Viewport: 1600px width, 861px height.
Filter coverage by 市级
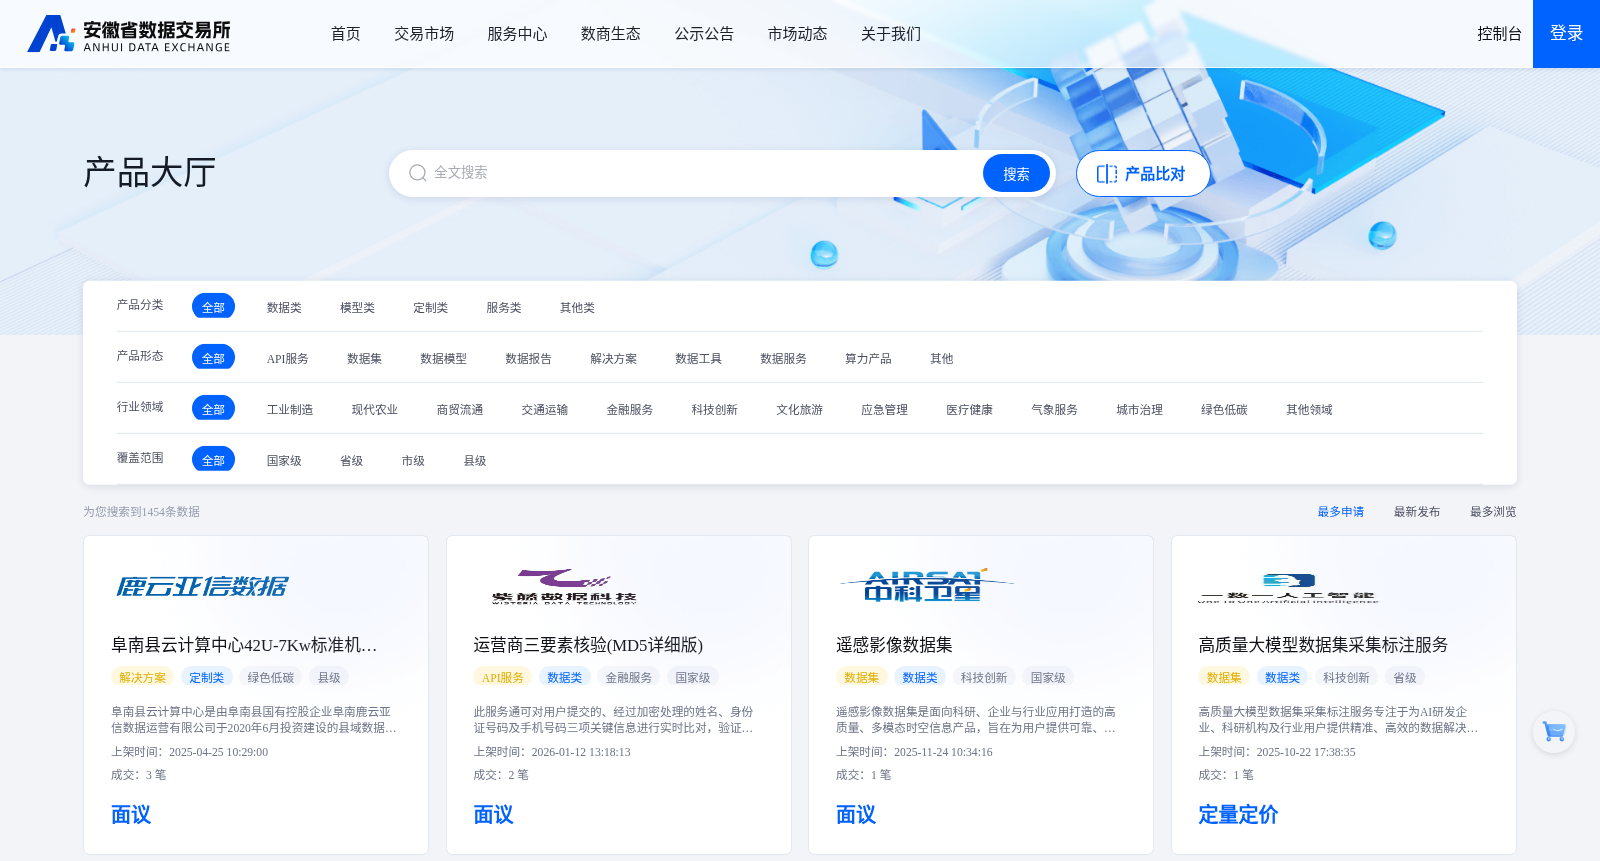click(413, 461)
